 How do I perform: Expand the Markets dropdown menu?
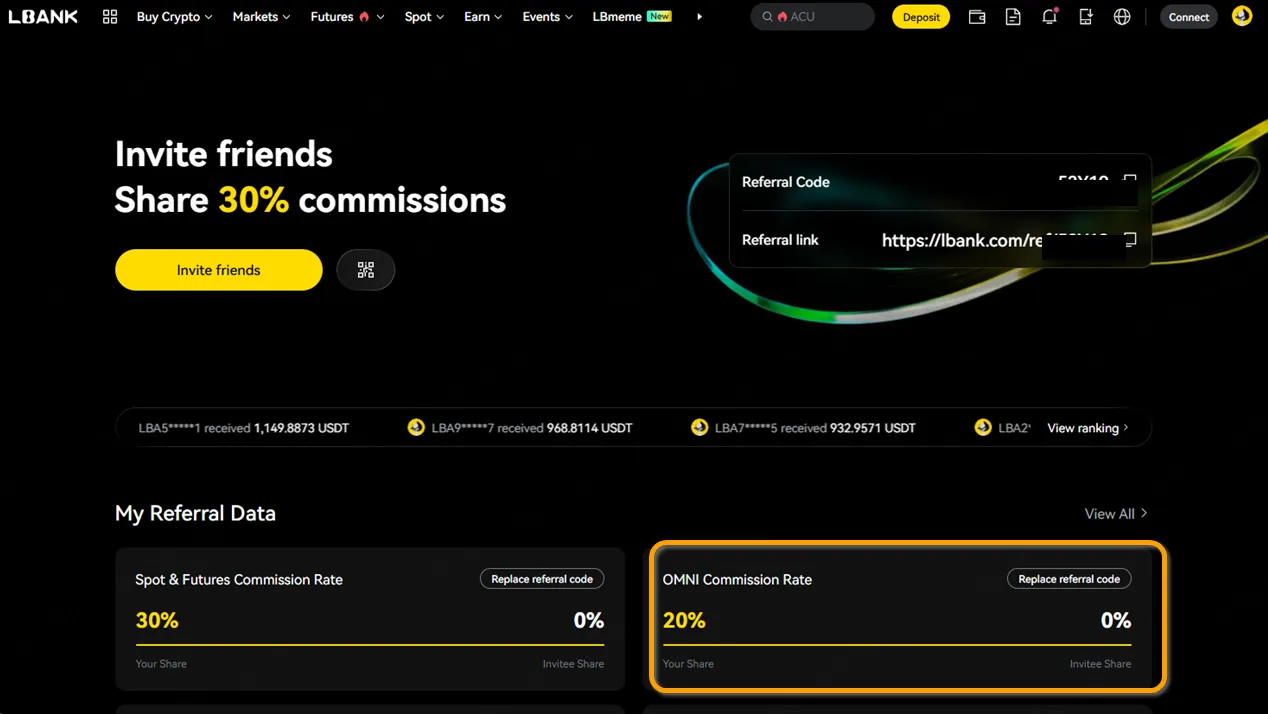point(261,17)
